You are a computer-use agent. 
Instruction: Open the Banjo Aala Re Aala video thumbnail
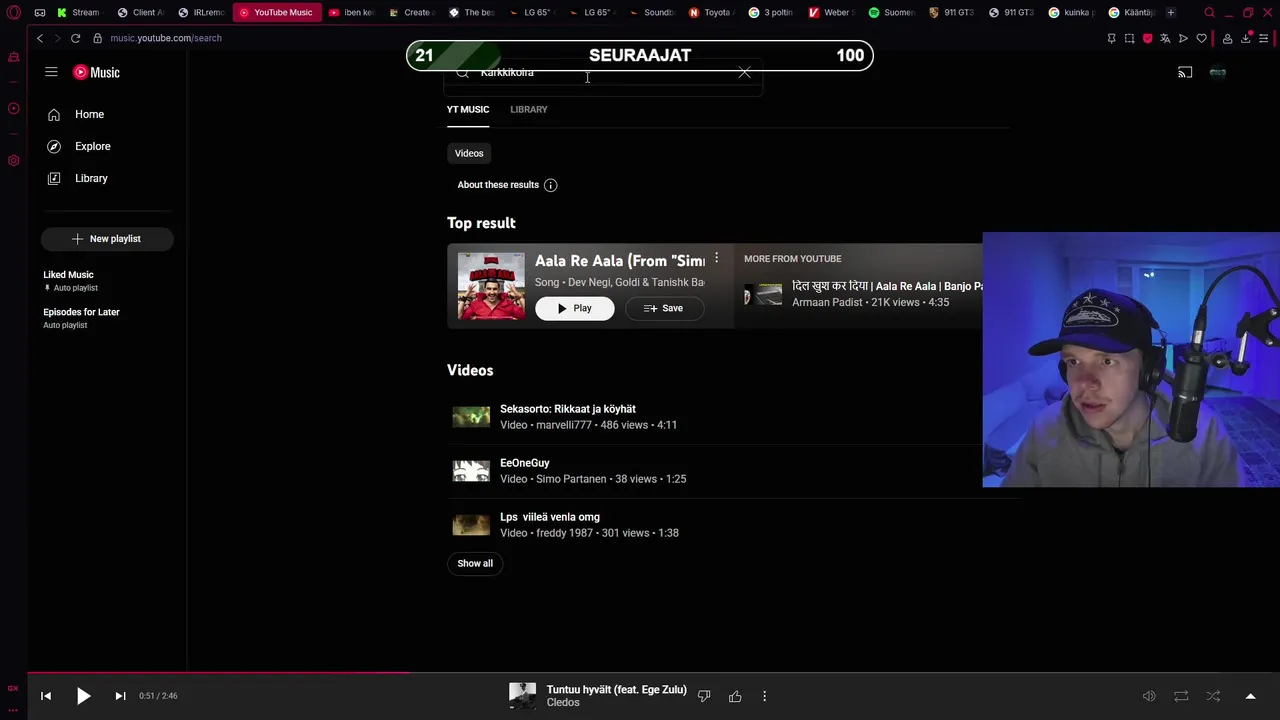point(763,294)
